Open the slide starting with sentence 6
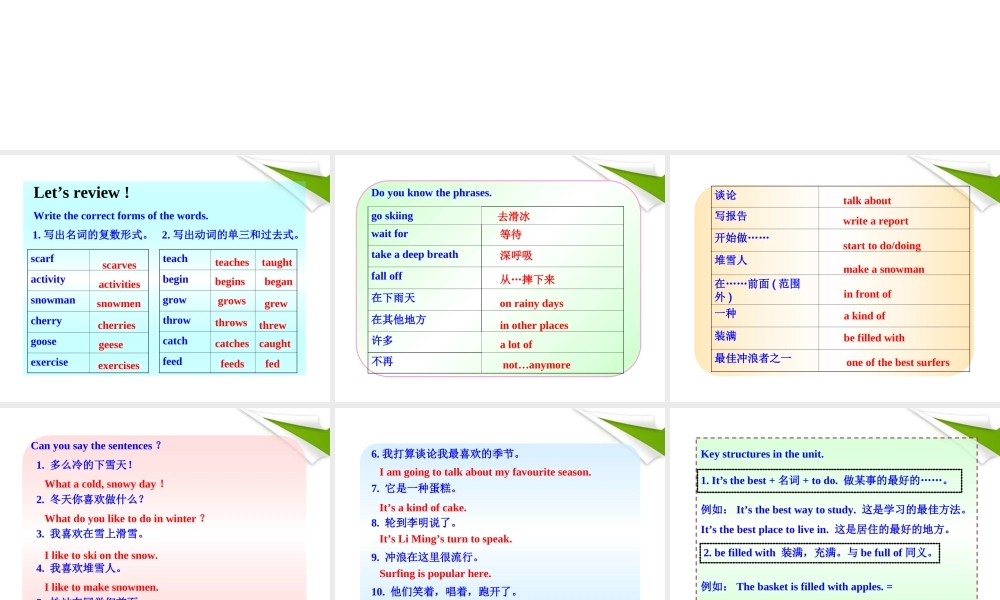This screenshot has height=600, width=1000. click(500, 504)
